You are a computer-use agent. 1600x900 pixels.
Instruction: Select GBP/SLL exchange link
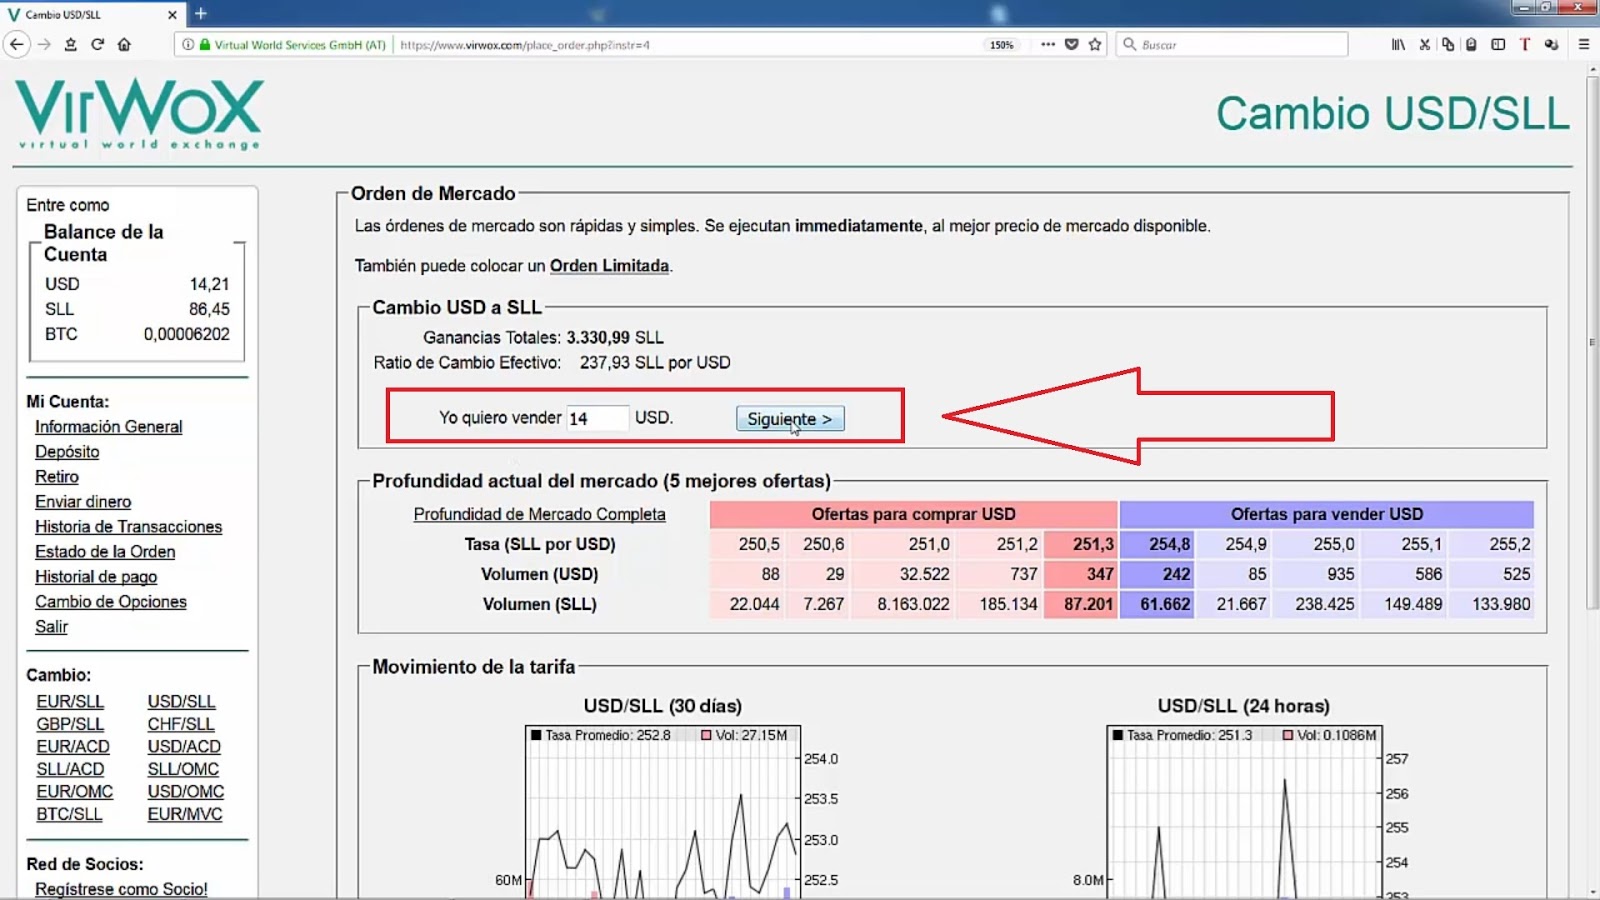[x=70, y=724]
